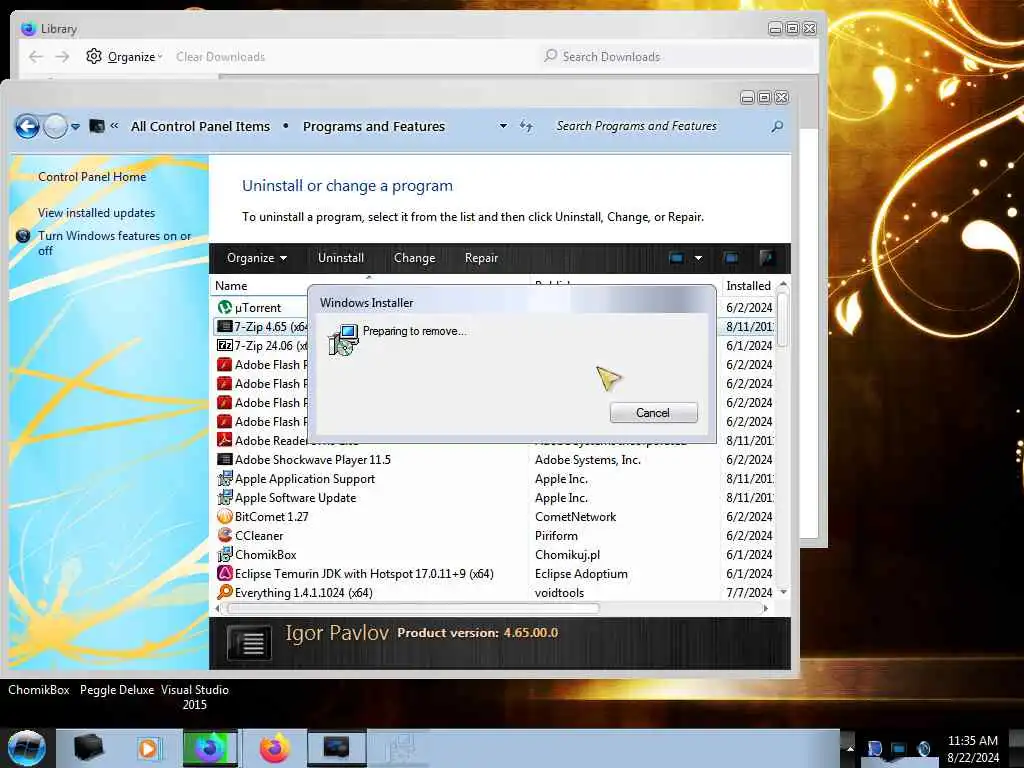Click Search Downloads field in Library window
Viewport: 1024px width, 768px height.
[676, 57]
